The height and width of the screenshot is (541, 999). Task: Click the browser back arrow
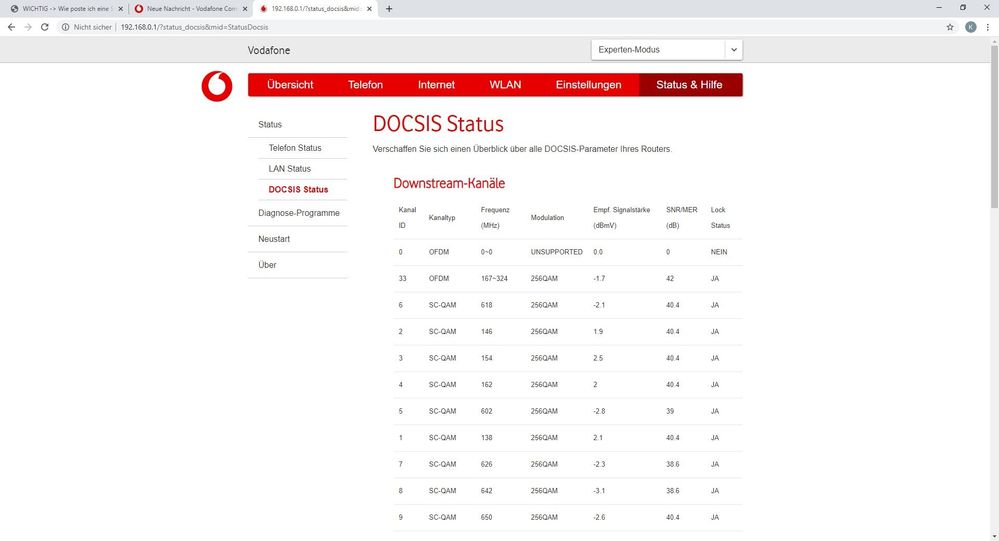click(11, 27)
